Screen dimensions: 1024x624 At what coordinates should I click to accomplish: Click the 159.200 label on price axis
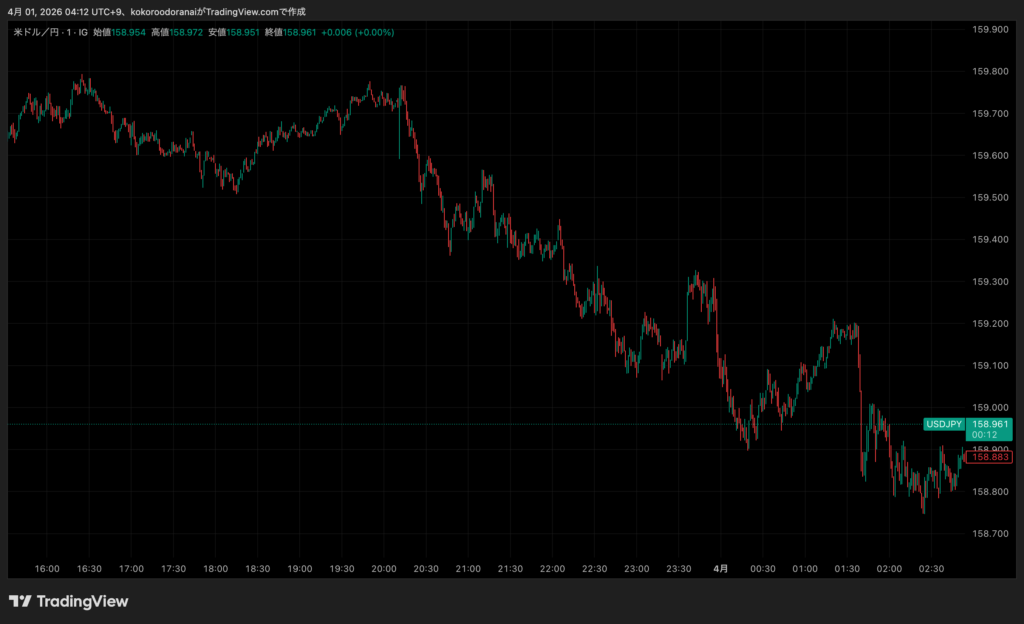point(989,323)
